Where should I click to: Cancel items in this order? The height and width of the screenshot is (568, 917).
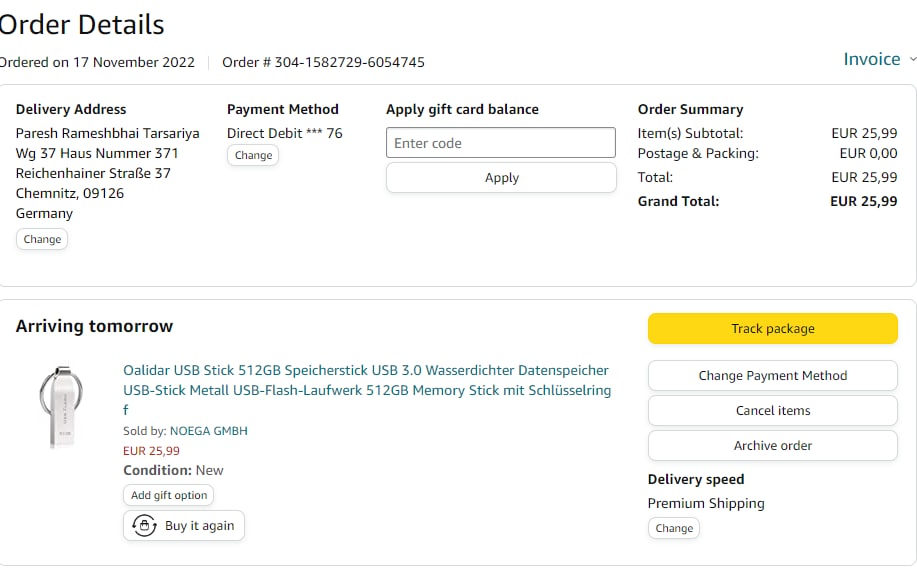pyautogui.click(x=772, y=411)
